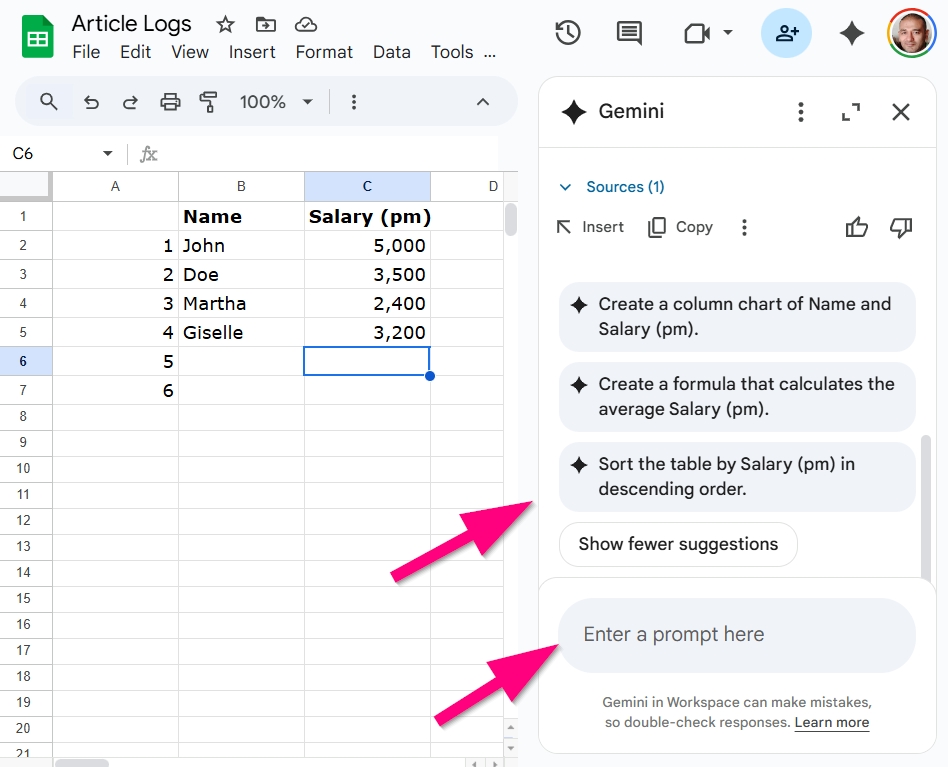Expand the Gemini panel to full size

(x=851, y=112)
